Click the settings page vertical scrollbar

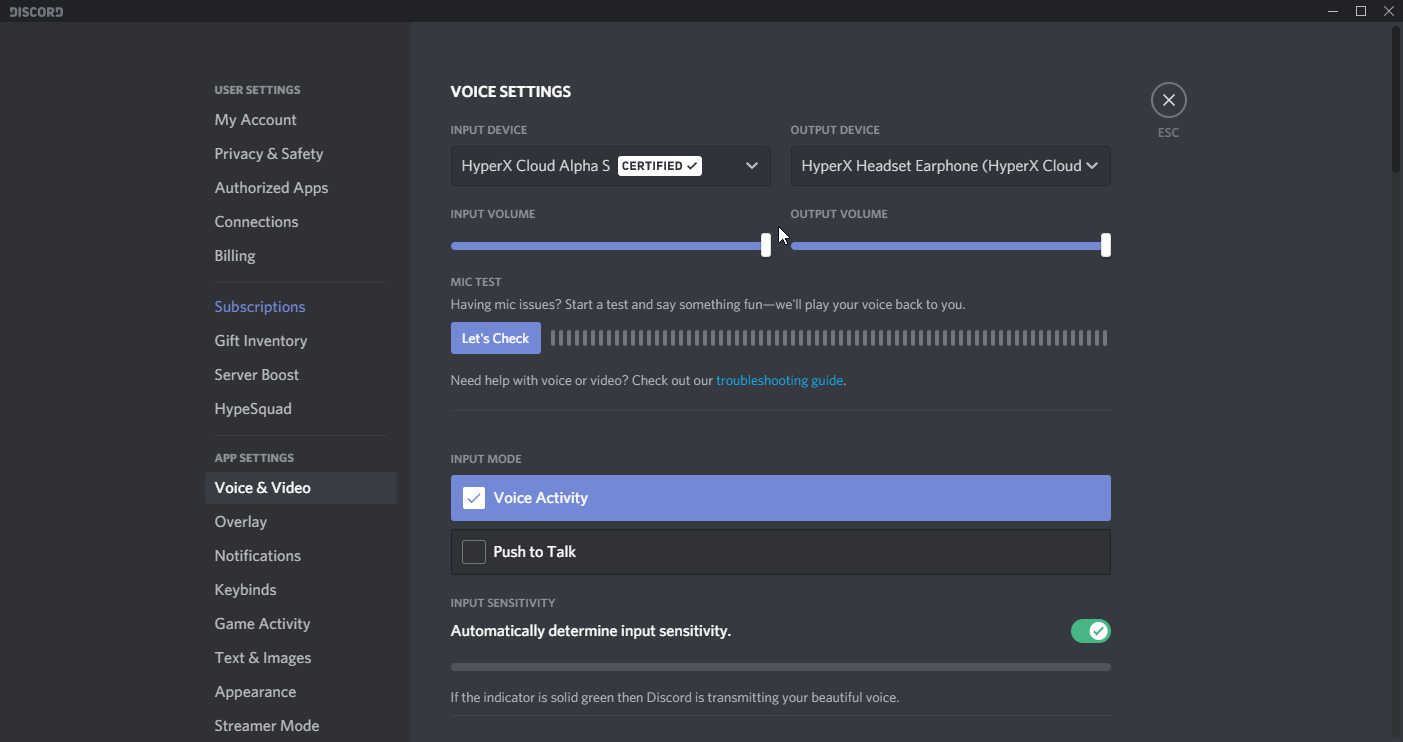coord(1396,100)
